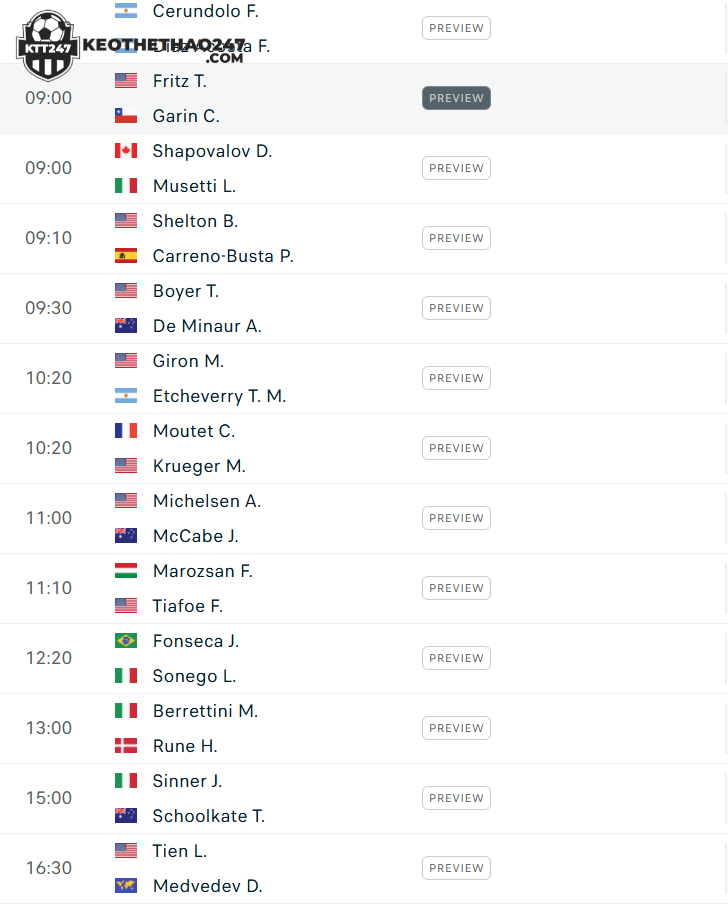The height and width of the screenshot is (905, 728).
Task: Select player name Etcheverry T. M.
Action: (x=219, y=396)
